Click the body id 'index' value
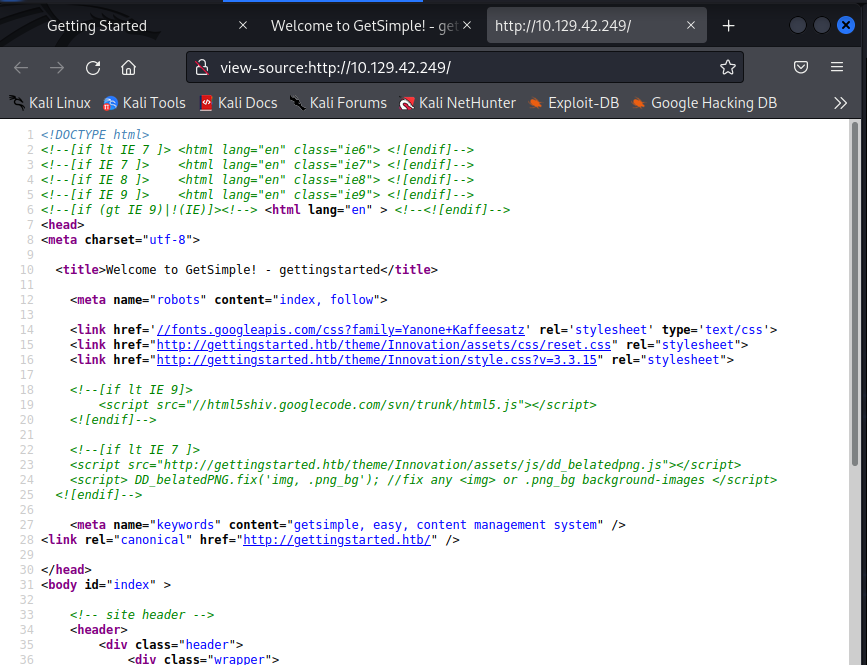 (131, 585)
